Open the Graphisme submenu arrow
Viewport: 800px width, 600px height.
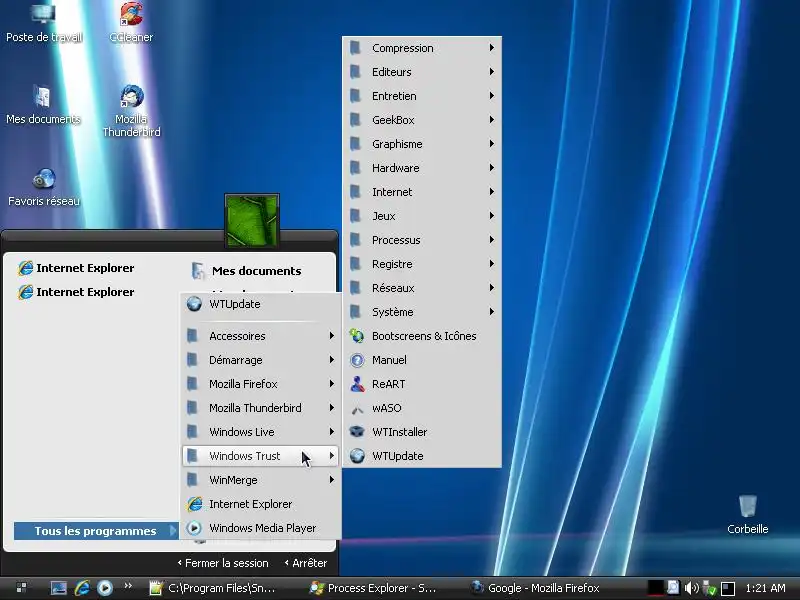click(x=491, y=144)
